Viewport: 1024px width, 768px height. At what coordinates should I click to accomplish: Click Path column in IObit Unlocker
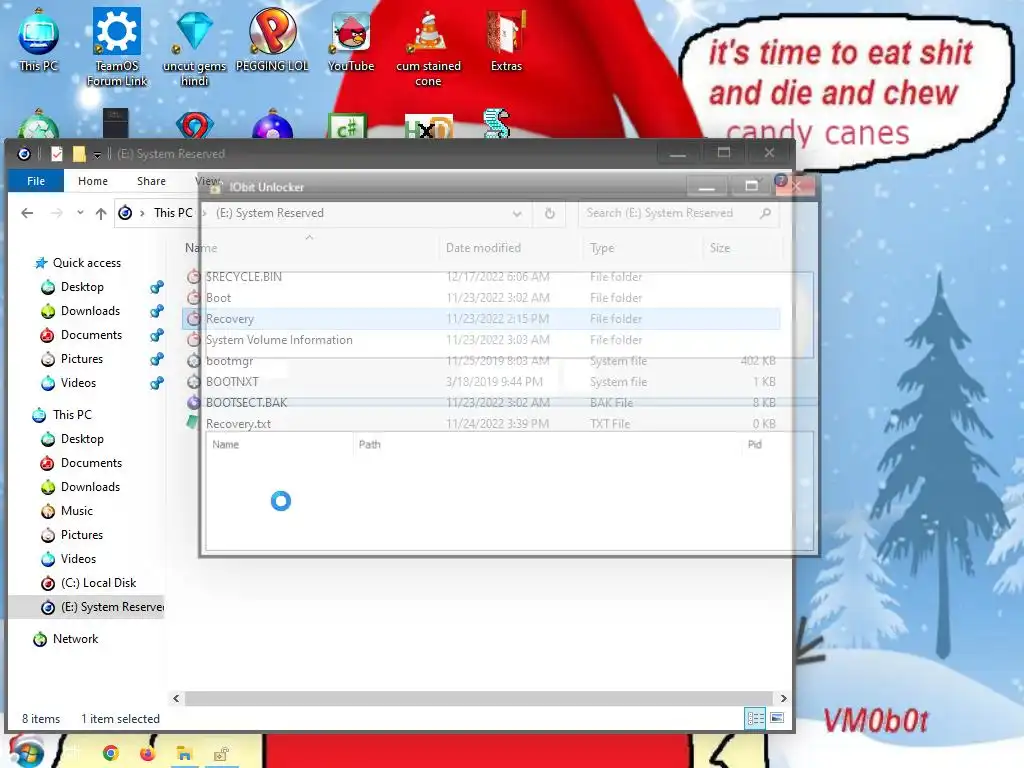(x=370, y=444)
